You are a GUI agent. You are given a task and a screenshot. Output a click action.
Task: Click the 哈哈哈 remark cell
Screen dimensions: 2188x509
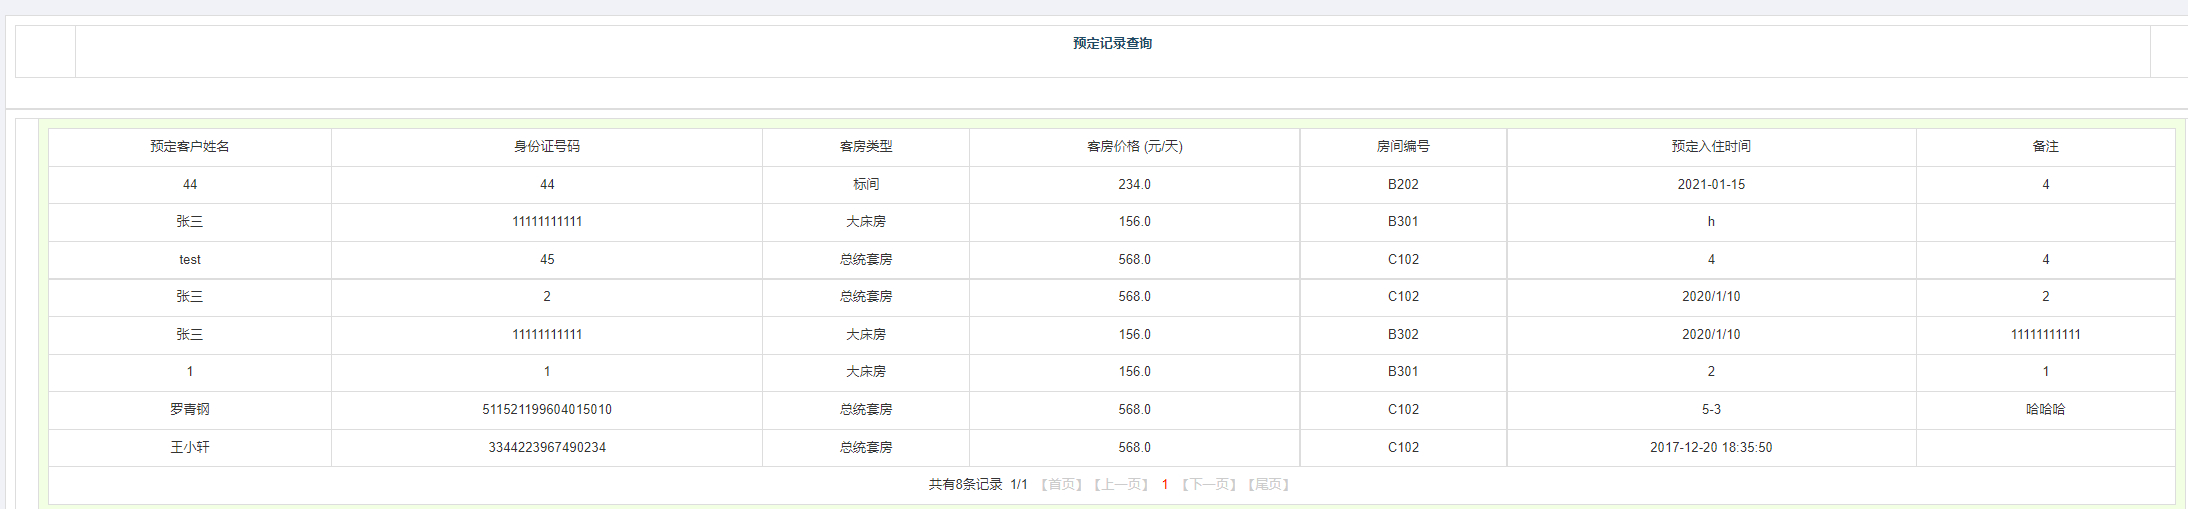click(2046, 410)
